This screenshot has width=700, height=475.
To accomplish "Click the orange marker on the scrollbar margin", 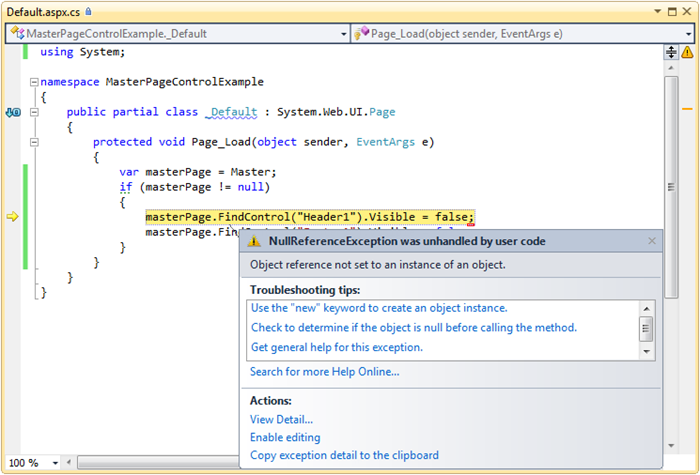I will click(x=688, y=108).
